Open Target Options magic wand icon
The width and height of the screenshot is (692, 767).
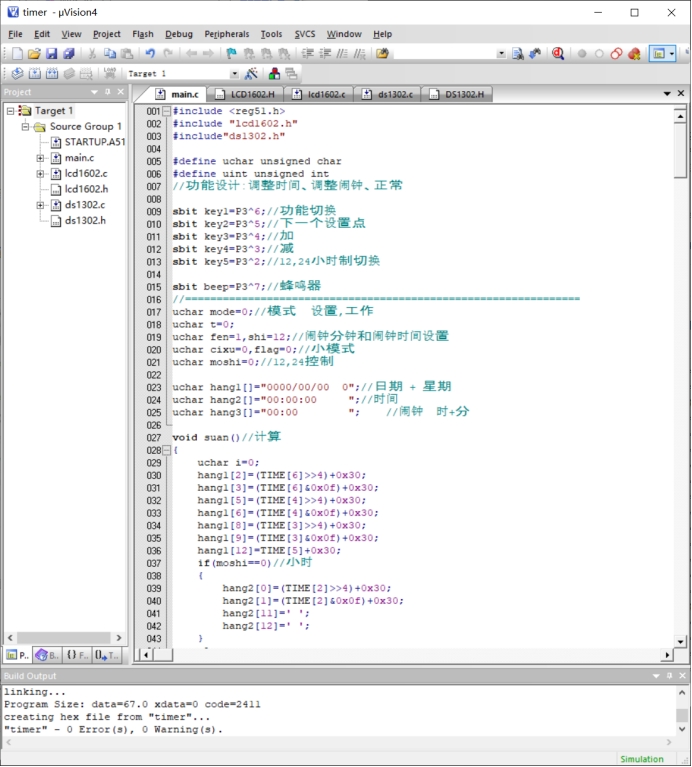(251, 74)
